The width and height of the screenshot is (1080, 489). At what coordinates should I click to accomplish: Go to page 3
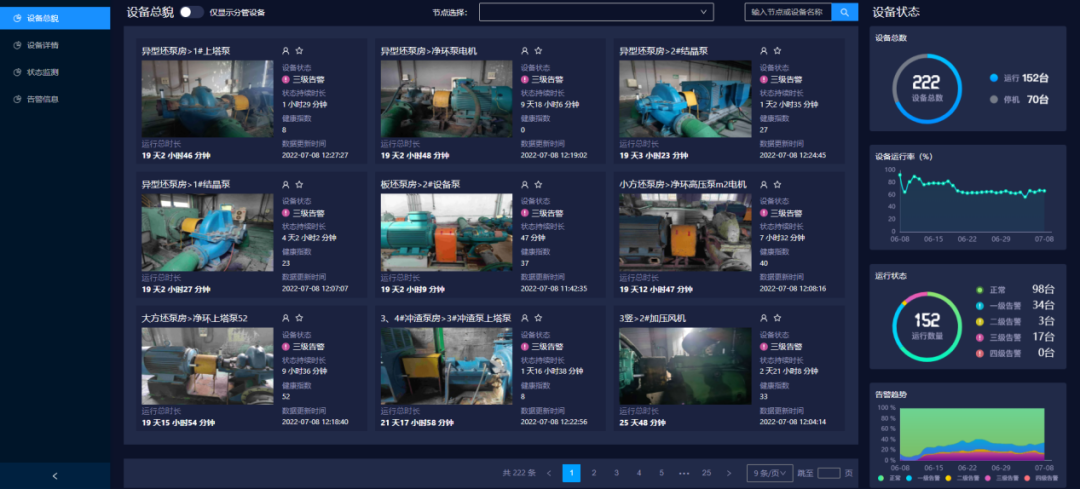pyautogui.click(x=616, y=473)
